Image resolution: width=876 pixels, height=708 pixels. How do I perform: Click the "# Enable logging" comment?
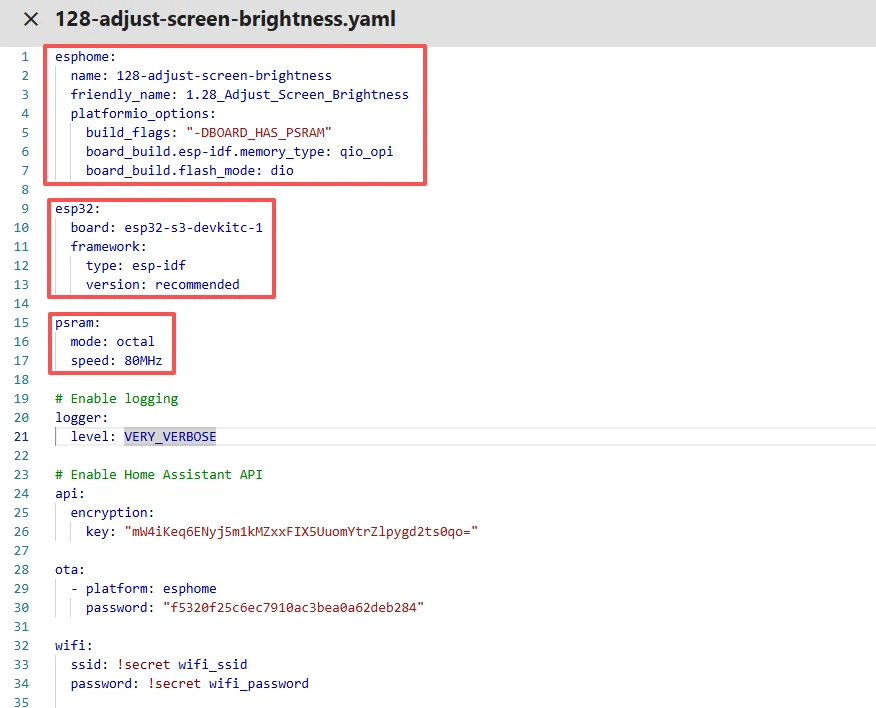117,399
